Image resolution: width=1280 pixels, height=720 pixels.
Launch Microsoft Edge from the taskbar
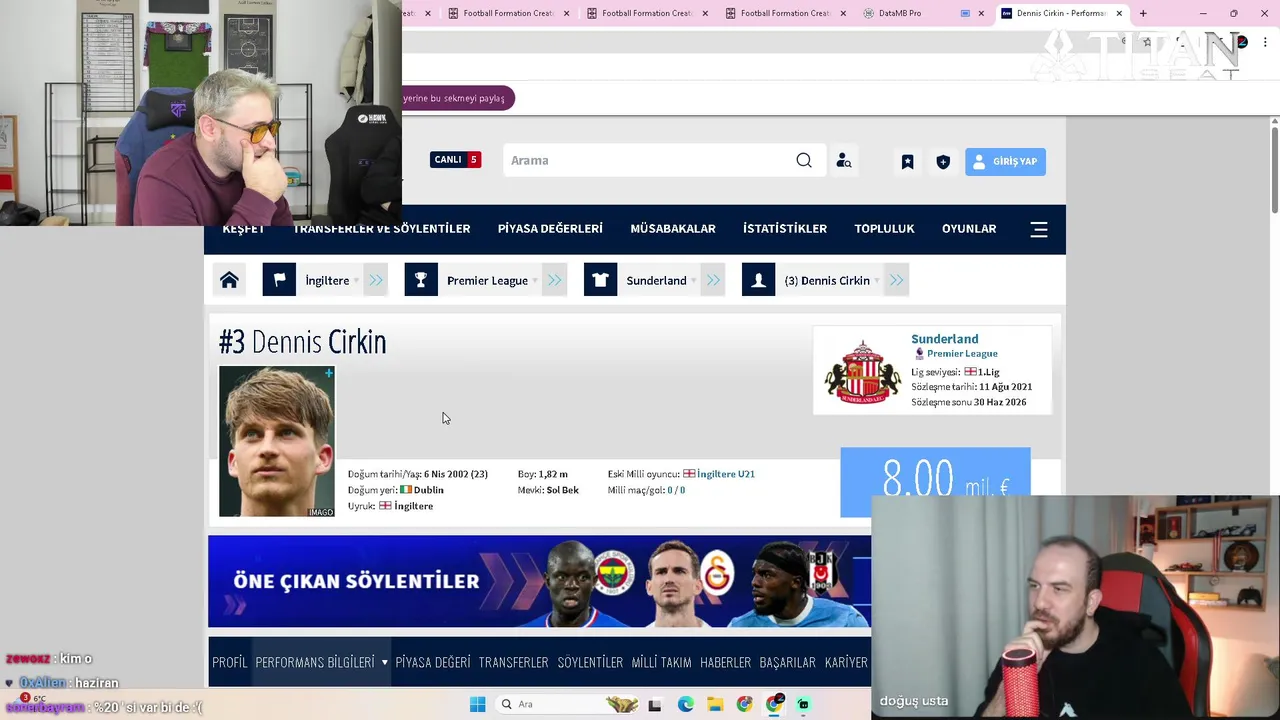tap(685, 704)
